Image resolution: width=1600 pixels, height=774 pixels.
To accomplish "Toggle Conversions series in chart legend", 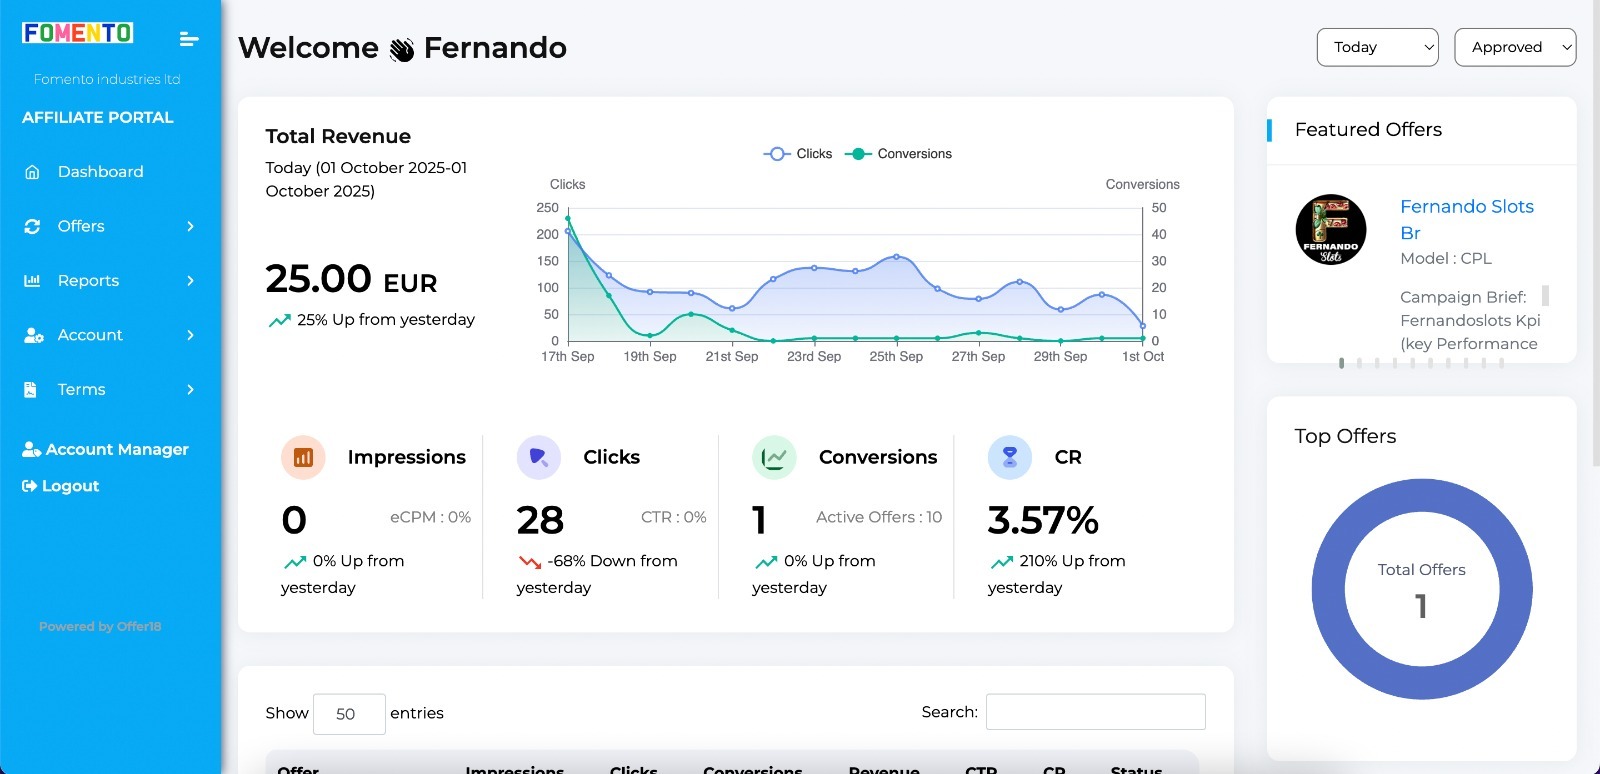I will (x=898, y=154).
